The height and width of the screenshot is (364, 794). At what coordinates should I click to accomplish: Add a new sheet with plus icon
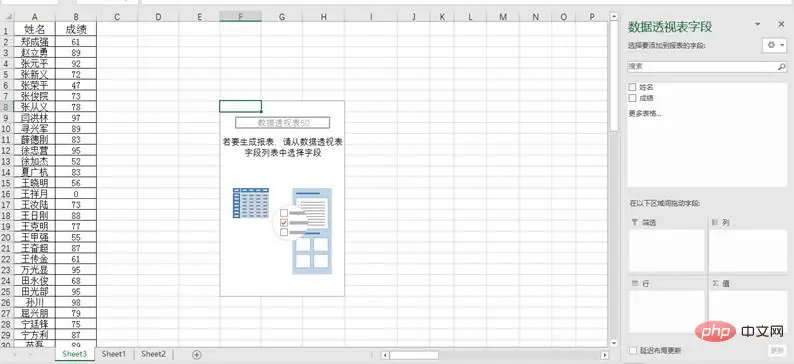[197, 355]
